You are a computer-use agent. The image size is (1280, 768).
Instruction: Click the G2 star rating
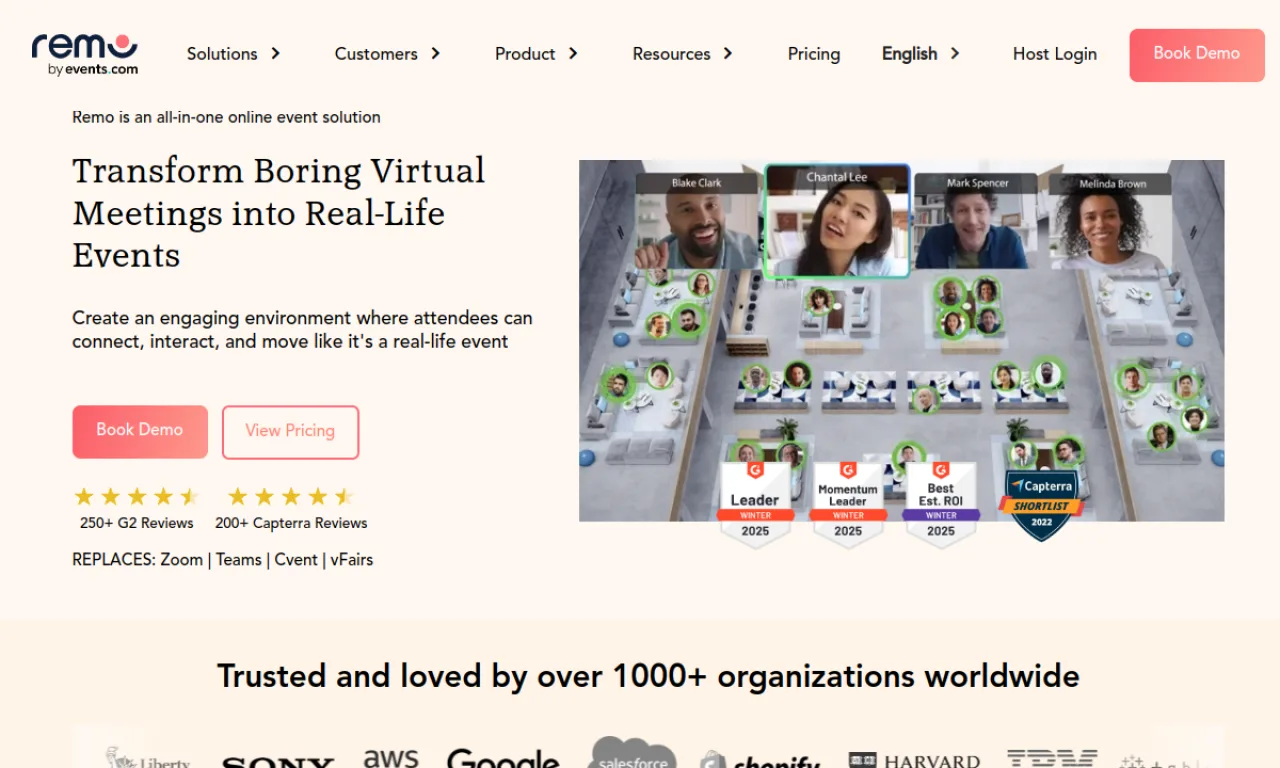[137, 497]
